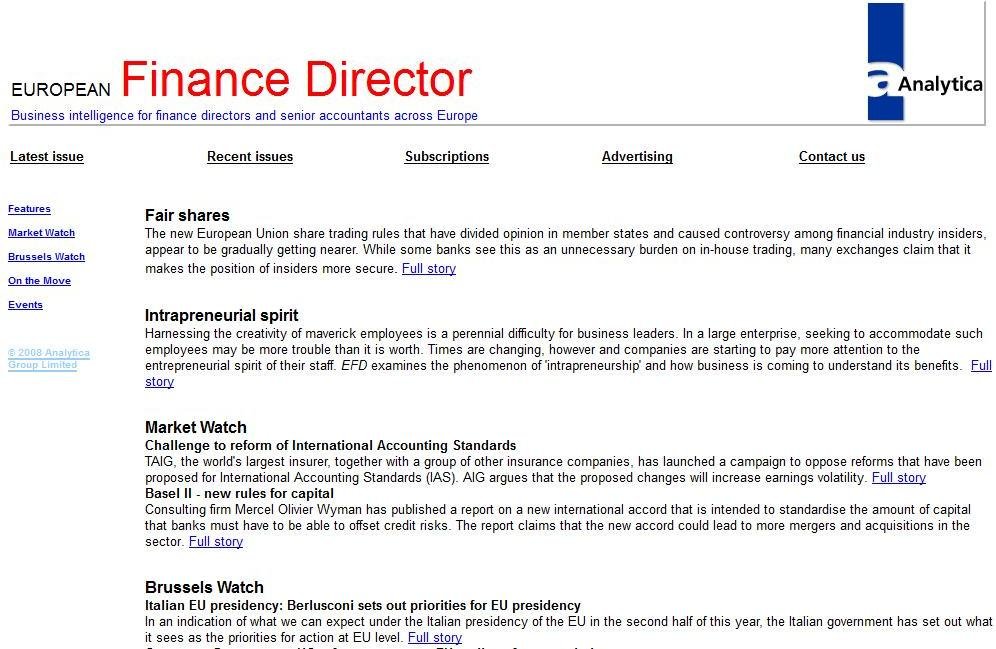Image resolution: width=996 pixels, height=649 pixels.
Task: Read the Fair shares full story
Action: [428, 268]
